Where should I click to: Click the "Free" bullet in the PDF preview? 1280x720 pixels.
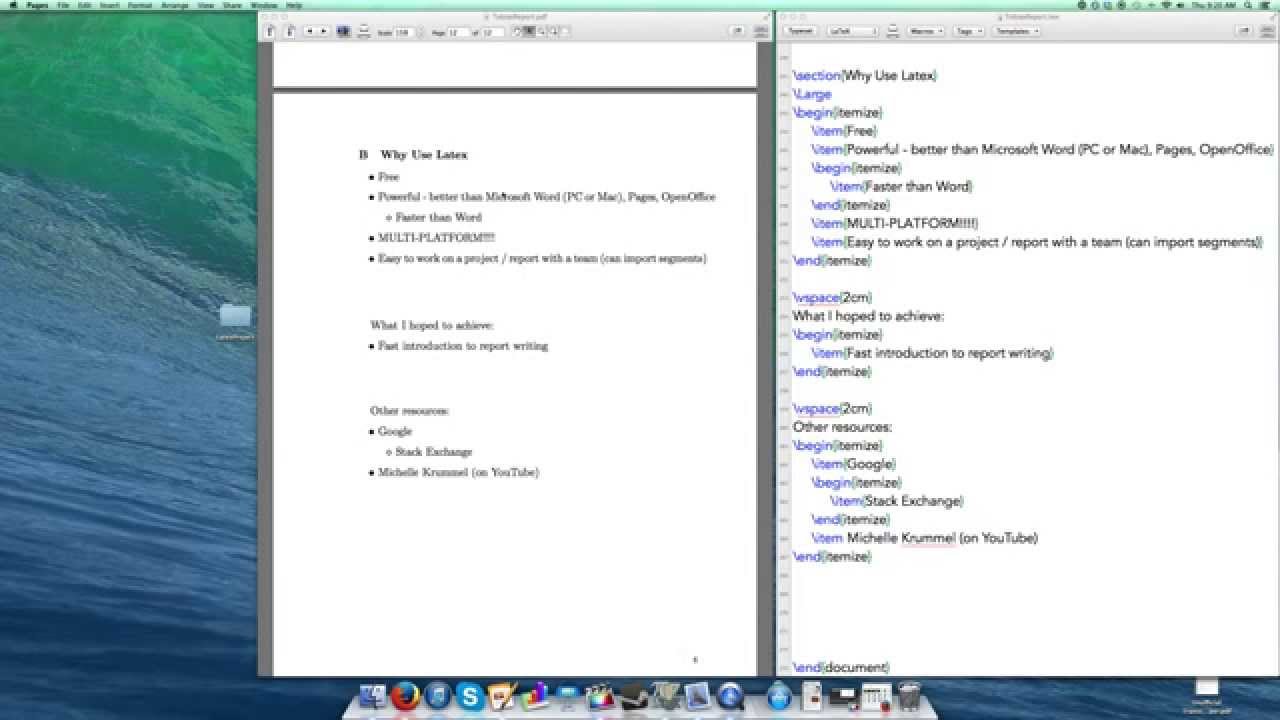pyautogui.click(x=388, y=177)
